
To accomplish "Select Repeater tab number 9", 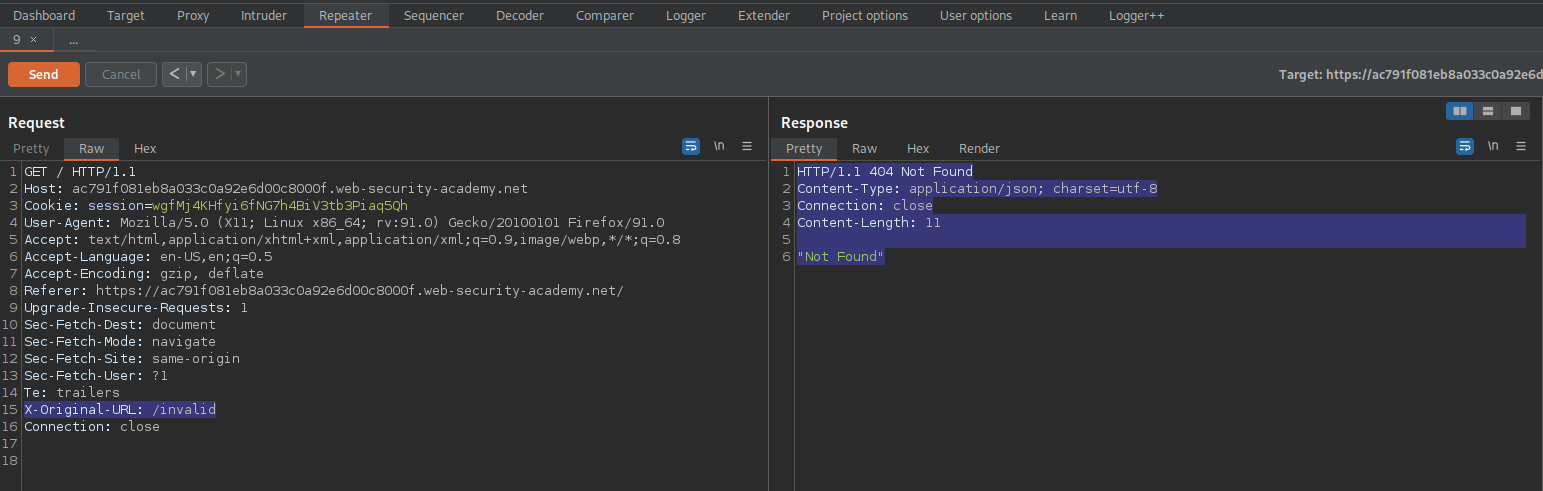I will click(x=16, y=40).
